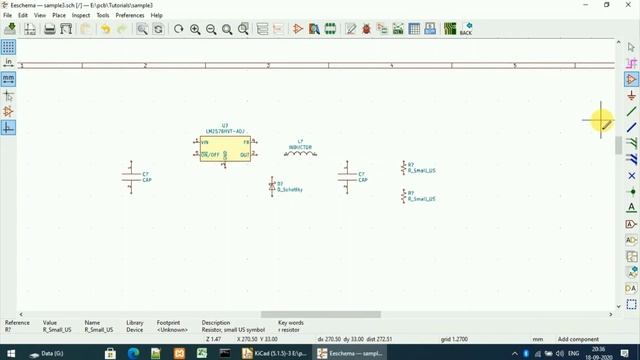Save the schematic using the toolbar icon
Screen dimensions: 640x360
point(10,29)
